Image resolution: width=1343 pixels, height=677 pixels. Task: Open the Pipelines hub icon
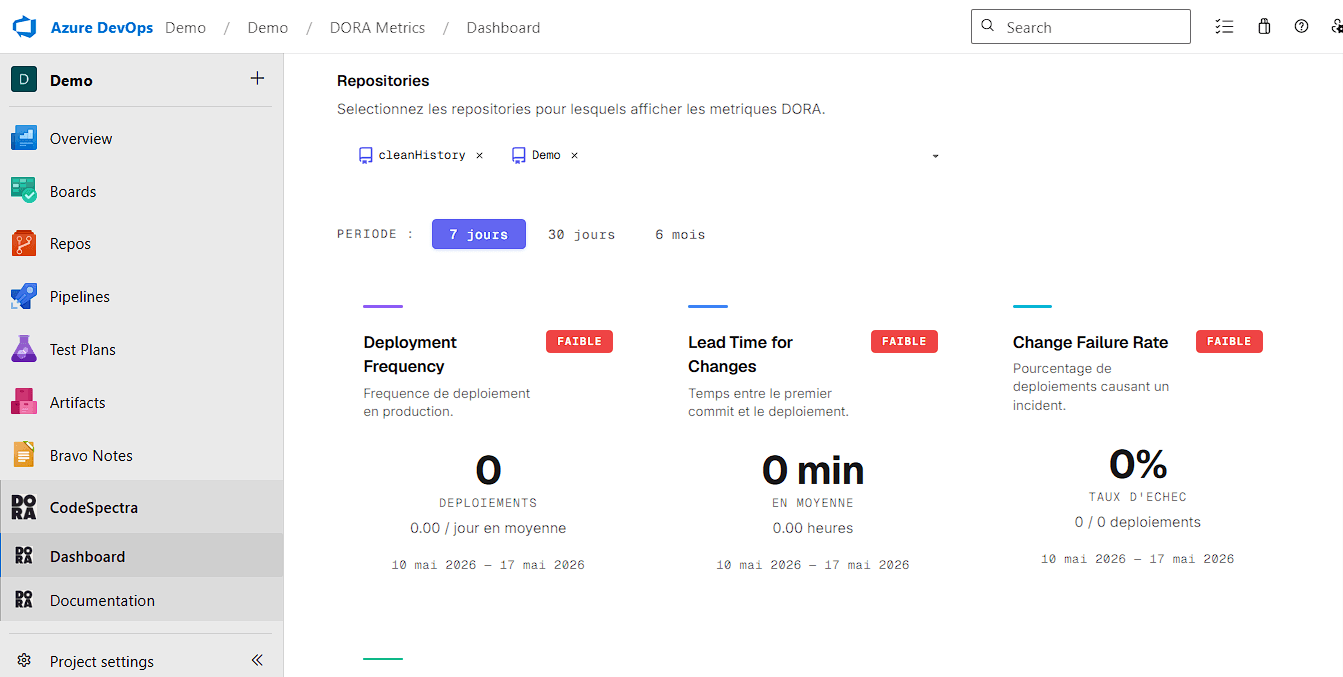coord(24,296)
